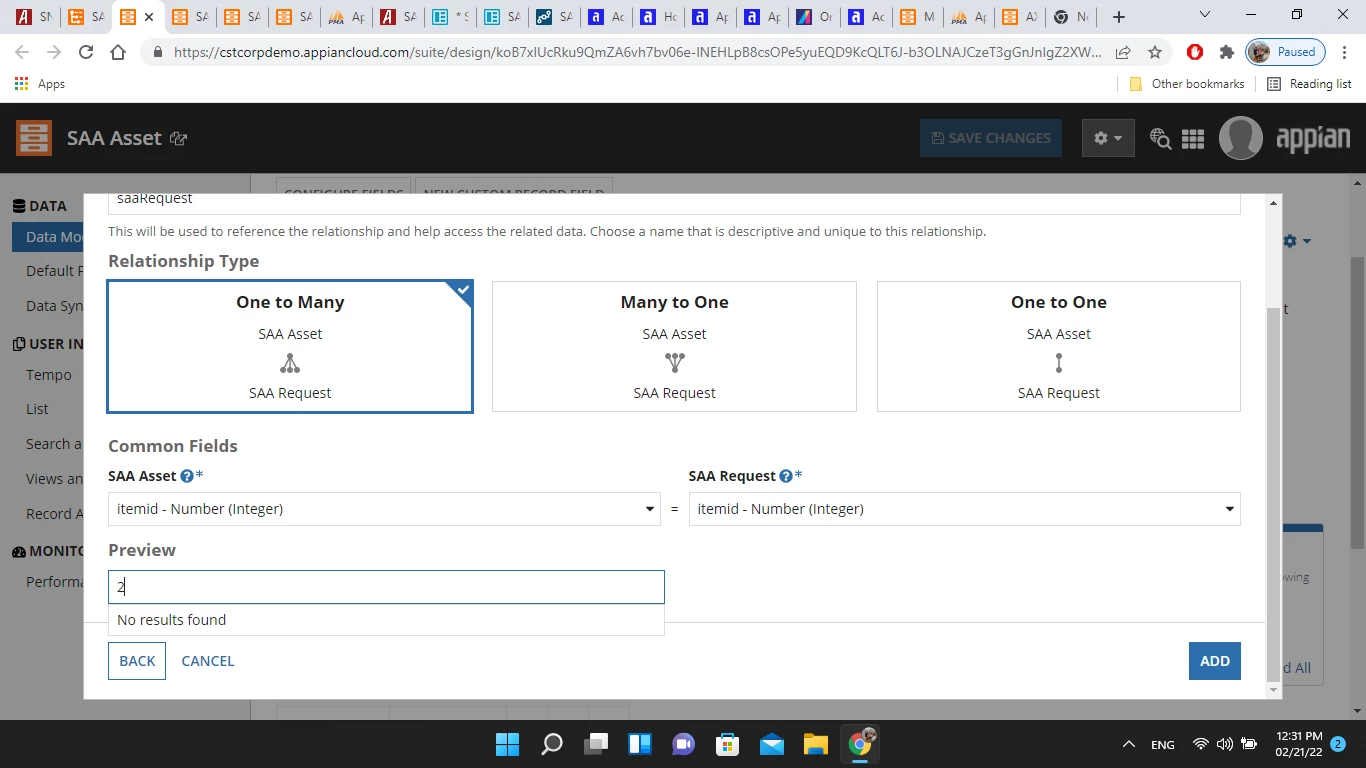Switch to the first browser tab labeled SN
1366x768 pixels.
point(34,17)
